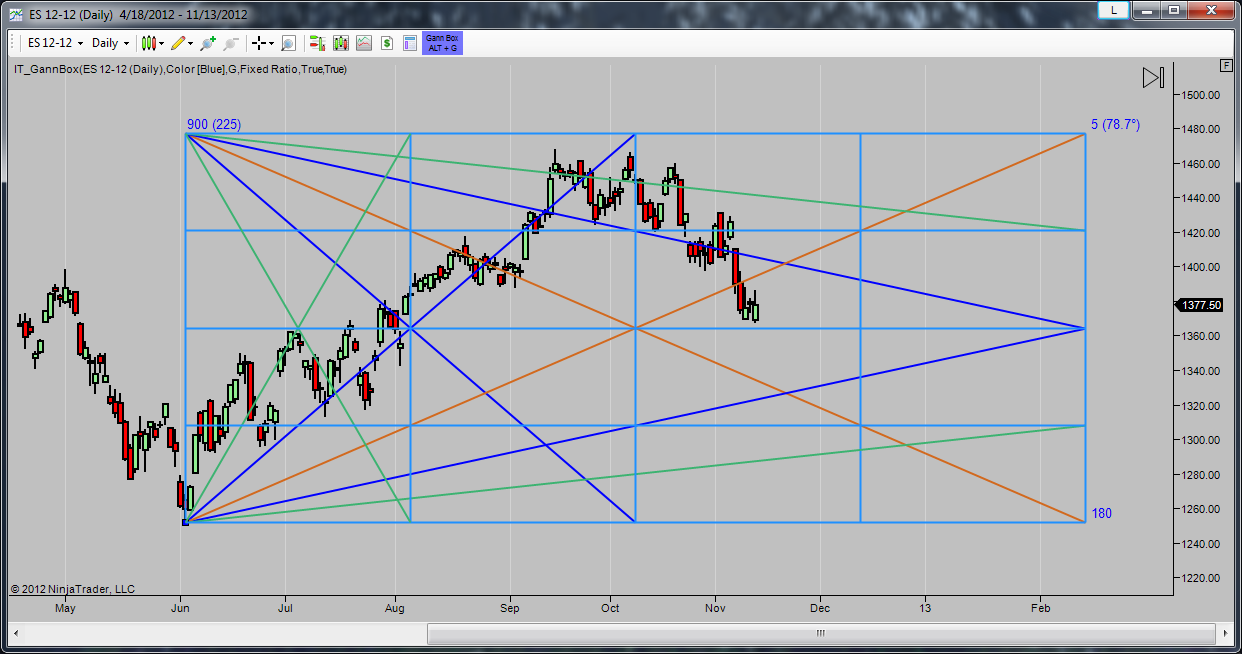Click the 'ES 12-12 (Daily)' window title text
The width and height of the screenshot is (1242, 654).
(x=69, y=15)
